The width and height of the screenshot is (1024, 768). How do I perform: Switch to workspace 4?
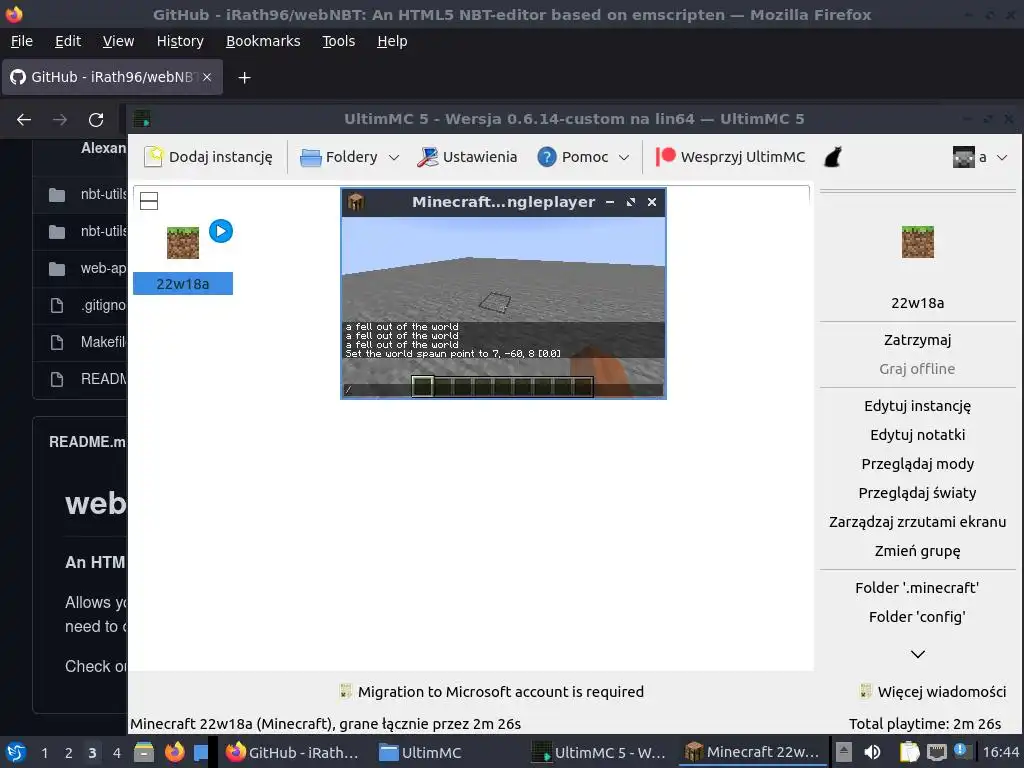[x=116, y=753]
